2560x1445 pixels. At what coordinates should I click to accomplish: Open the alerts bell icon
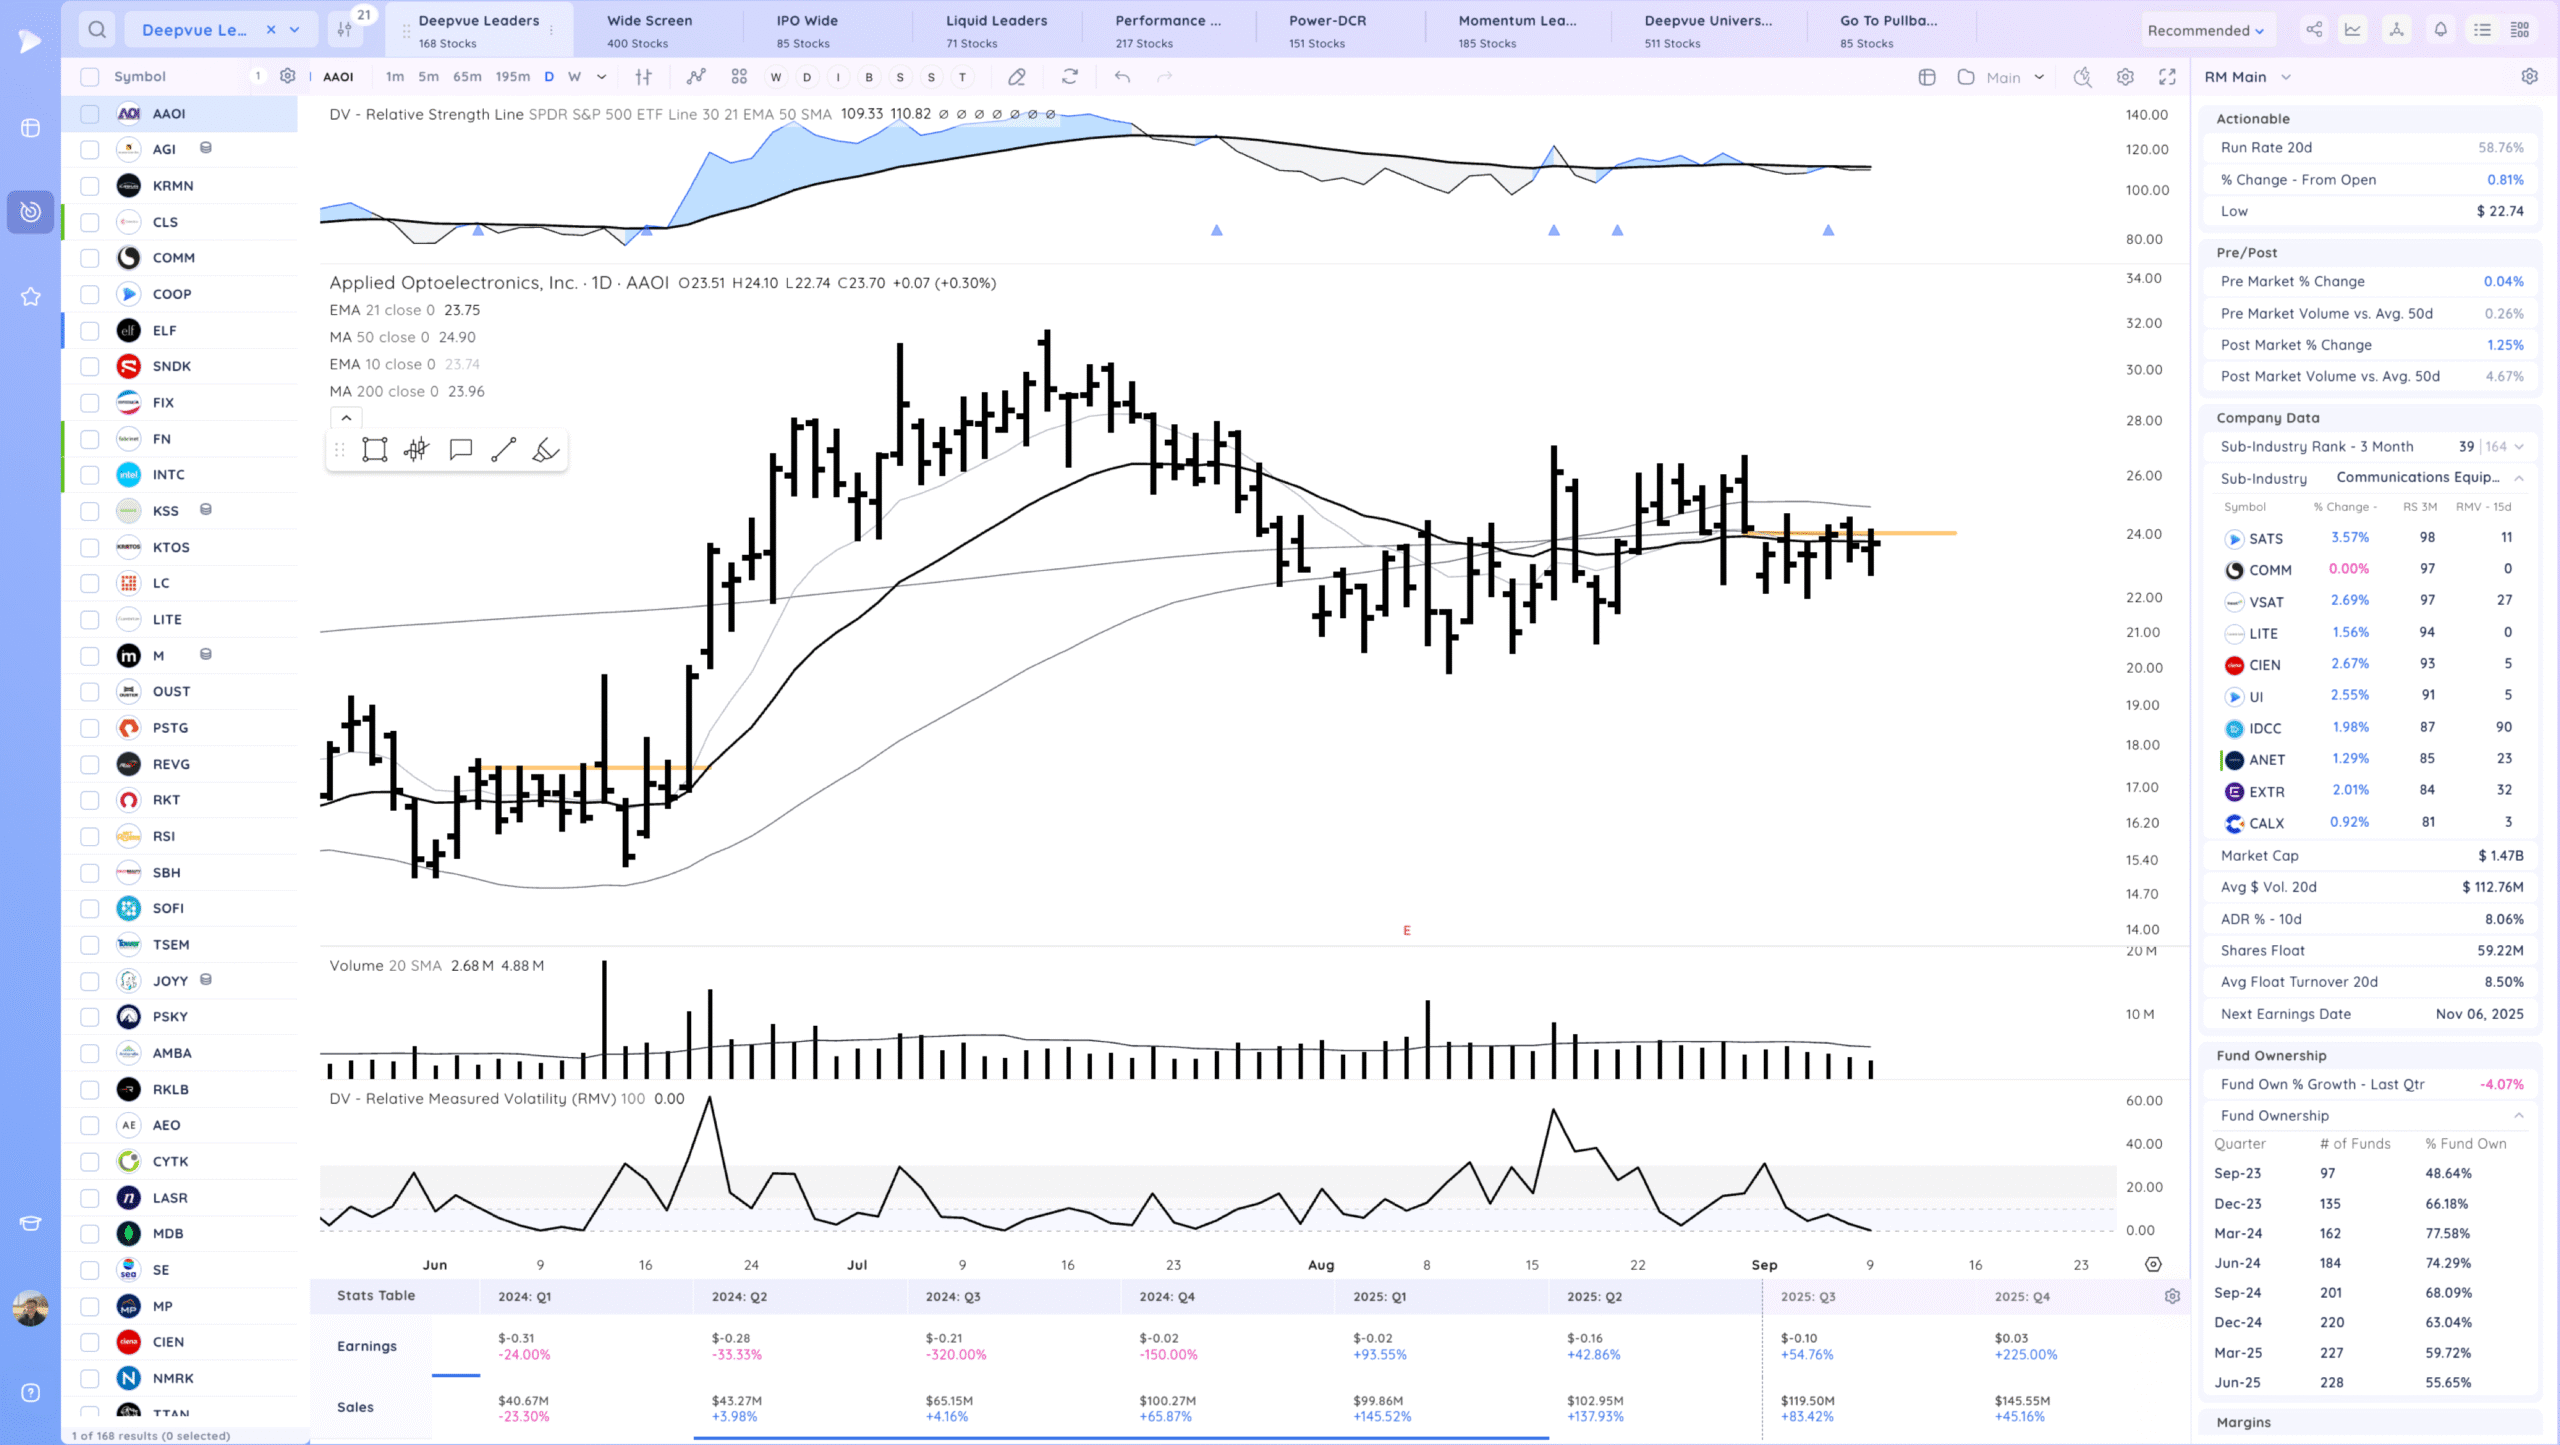pyautogui.click(x=2440, y=30)
